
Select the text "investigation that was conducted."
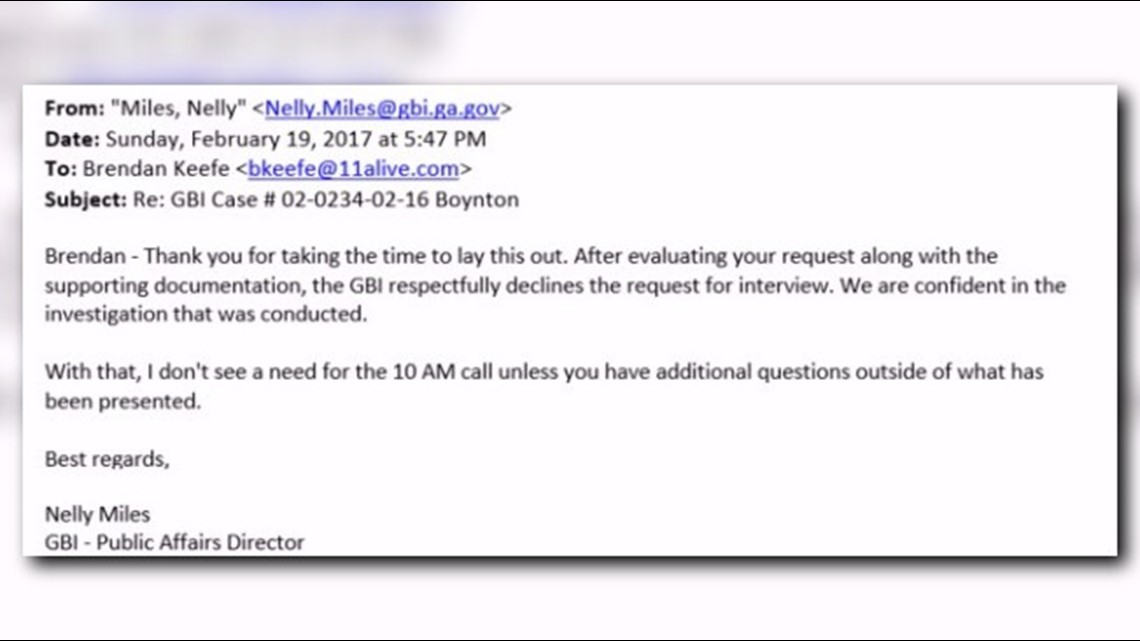pyautogui.click(x=206, y=314)
